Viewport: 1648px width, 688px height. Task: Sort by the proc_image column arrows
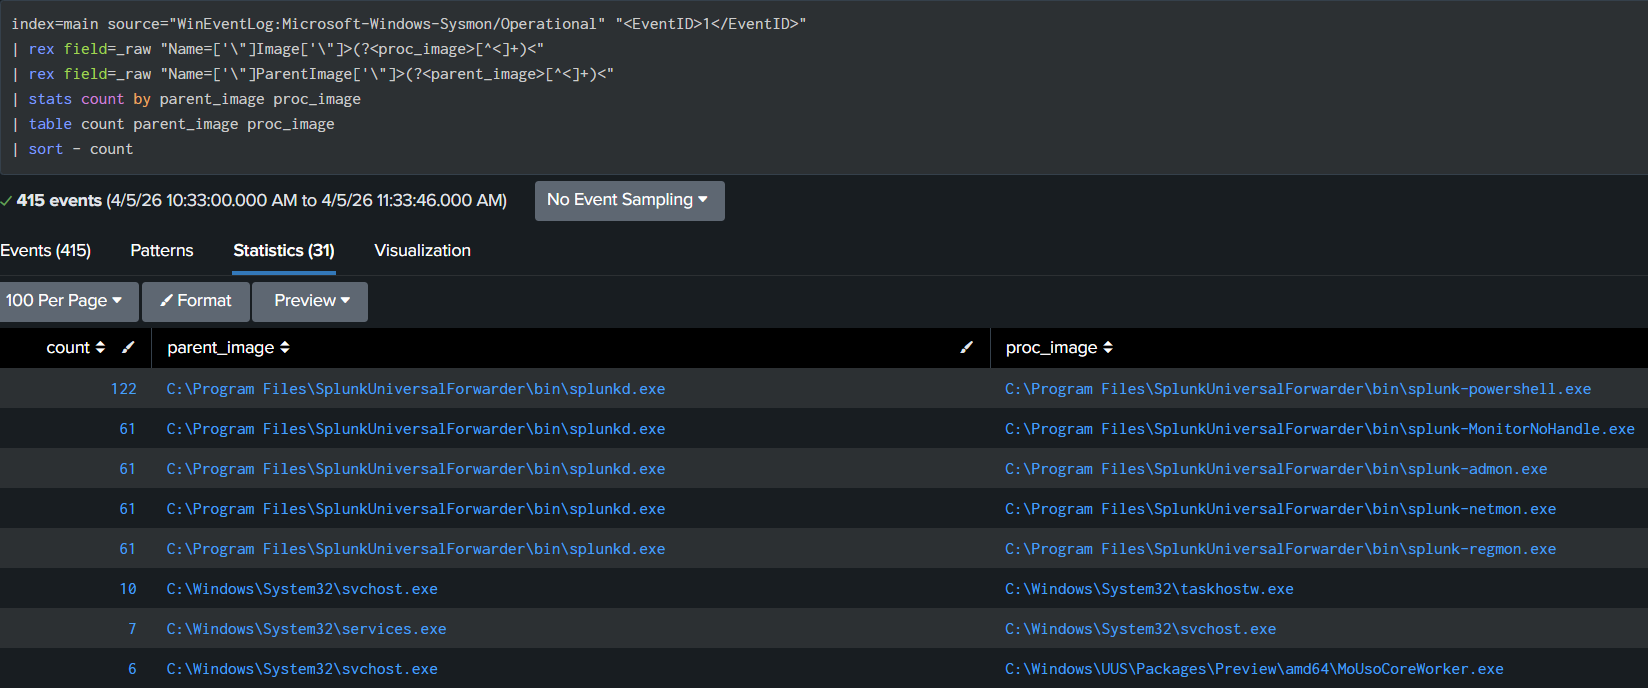click(x=1108, y=347)
